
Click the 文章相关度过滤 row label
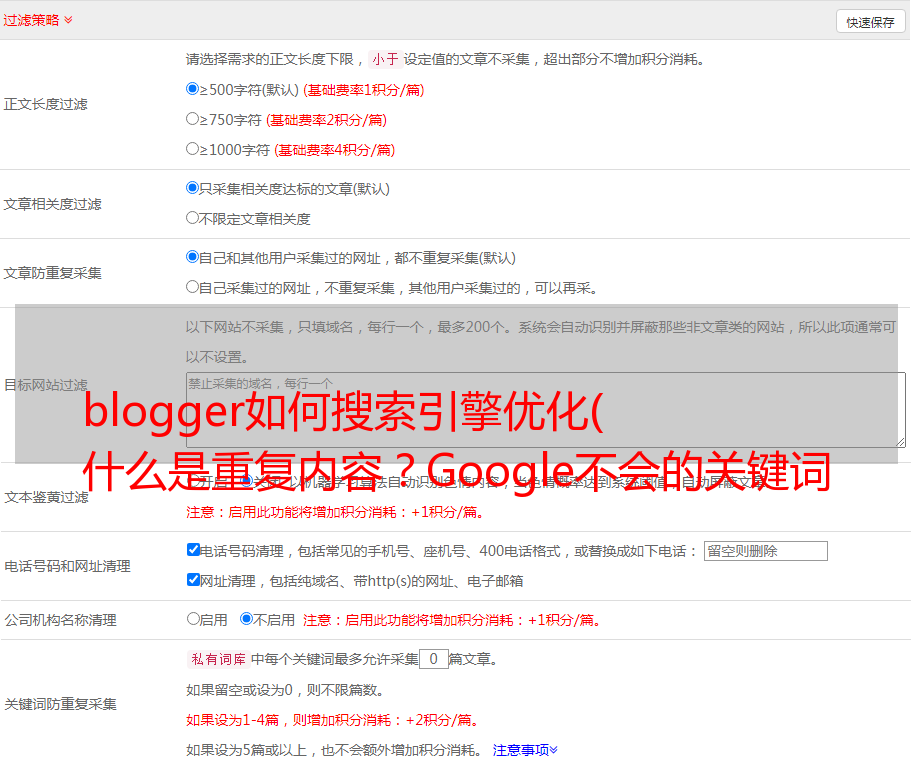[52, 204]
